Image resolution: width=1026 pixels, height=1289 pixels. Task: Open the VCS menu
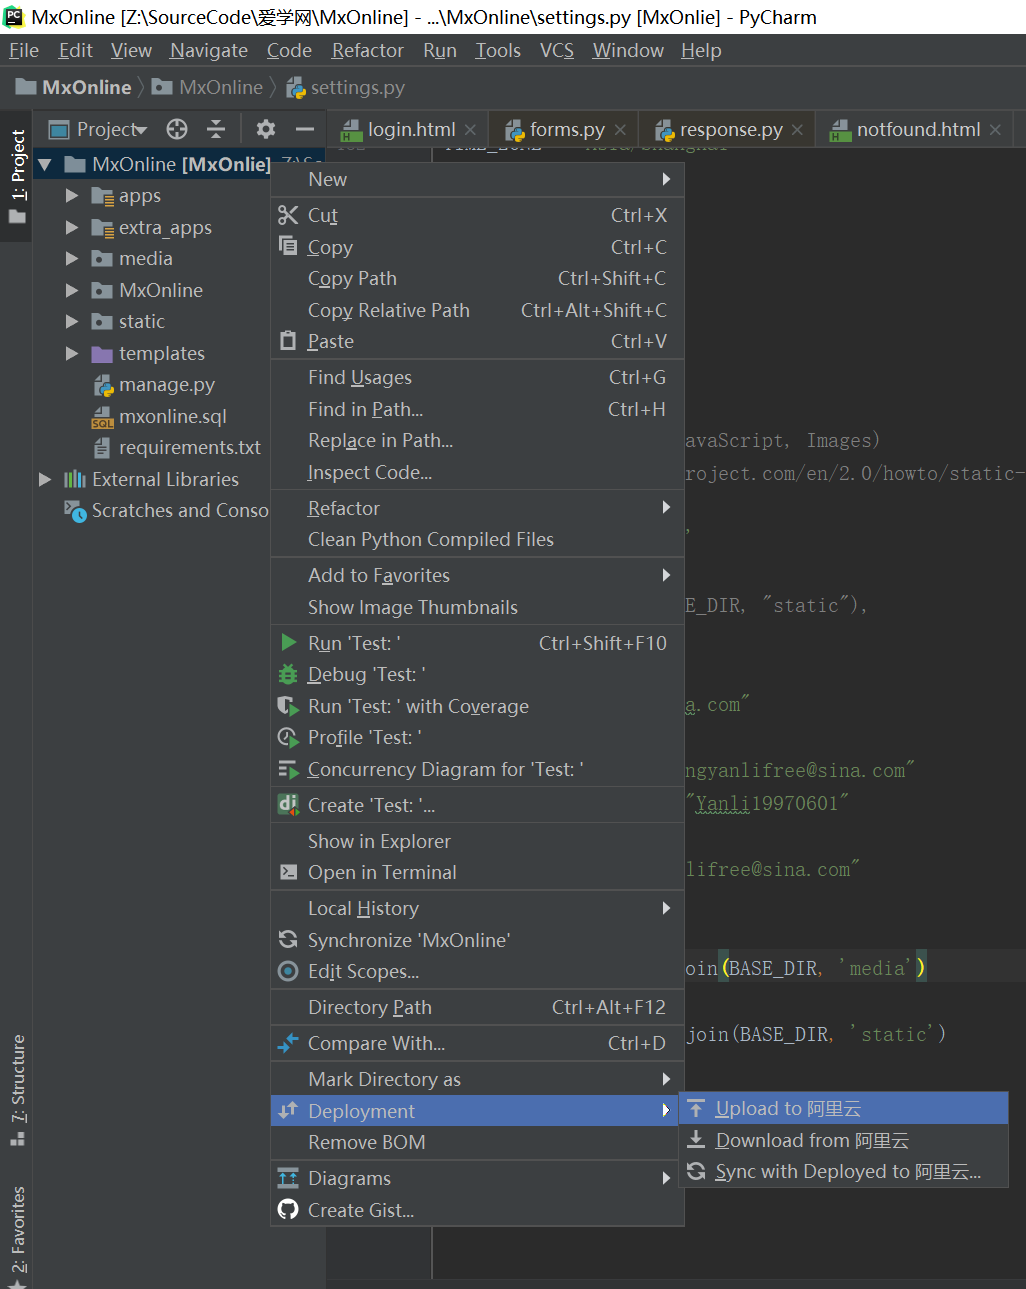click(x=557, y=50)
